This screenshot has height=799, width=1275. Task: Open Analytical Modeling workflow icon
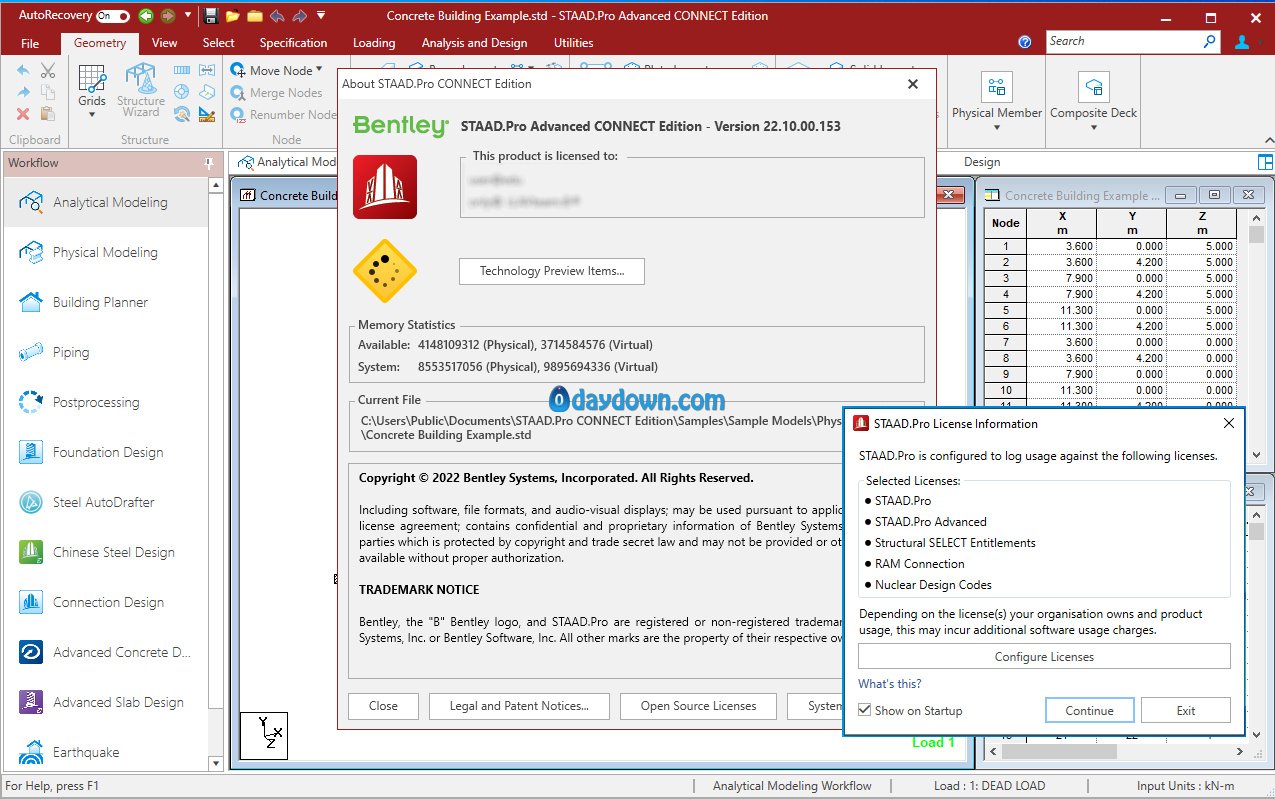click(x=31, y=202)
